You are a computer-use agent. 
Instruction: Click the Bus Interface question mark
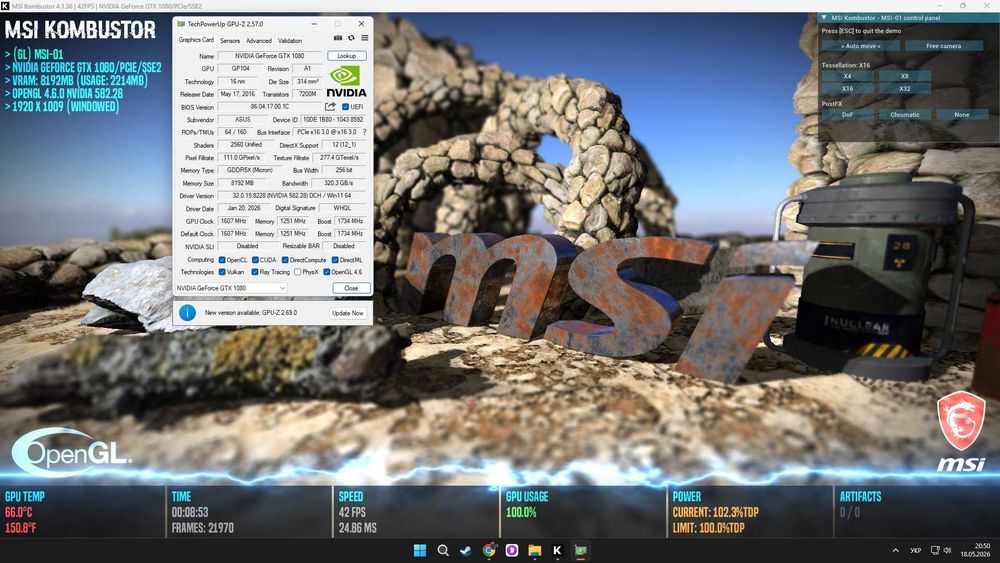(x=365, y=132)
